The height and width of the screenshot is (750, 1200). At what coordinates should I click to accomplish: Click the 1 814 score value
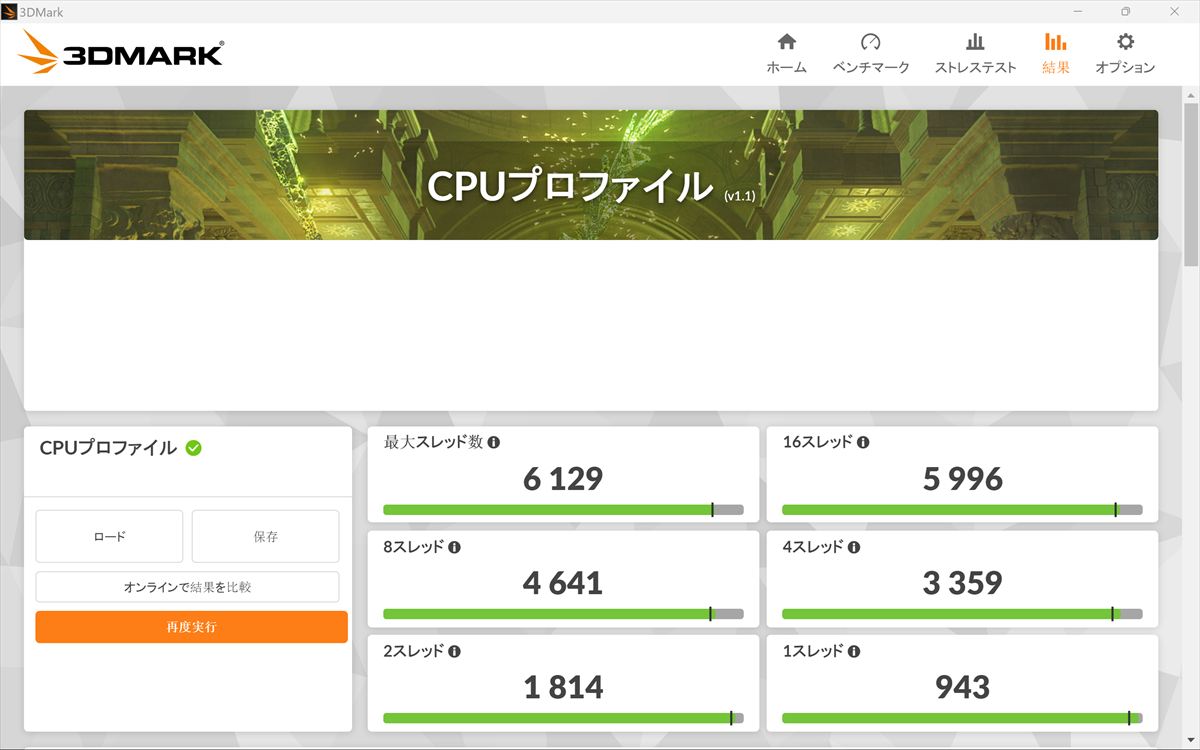pos(563,687)
